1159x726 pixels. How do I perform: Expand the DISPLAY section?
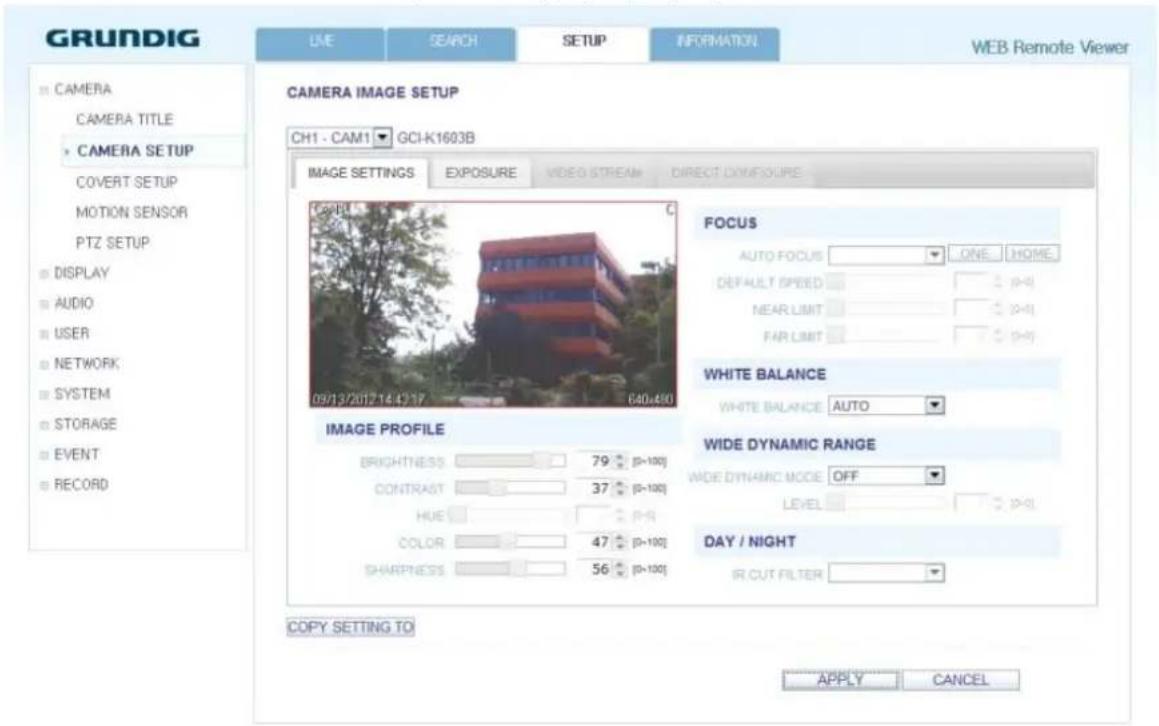[x=44, y=274]
